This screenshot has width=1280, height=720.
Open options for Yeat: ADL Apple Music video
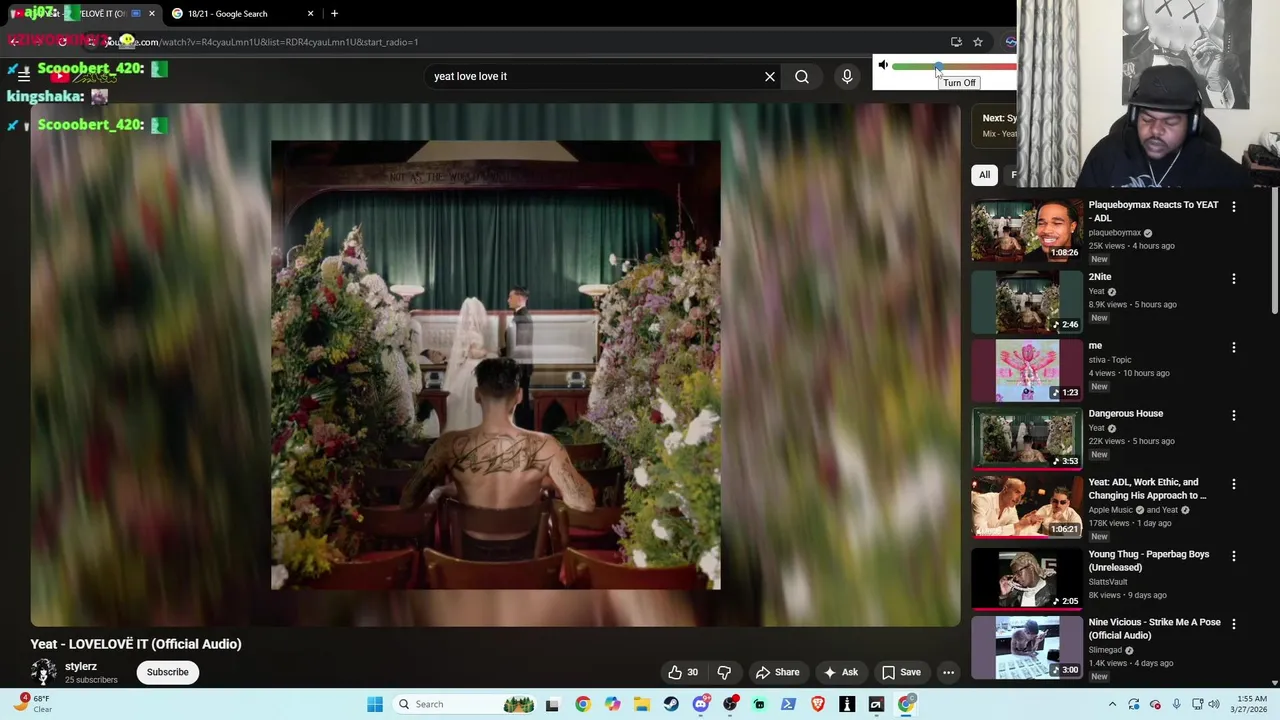[1233, 483]
